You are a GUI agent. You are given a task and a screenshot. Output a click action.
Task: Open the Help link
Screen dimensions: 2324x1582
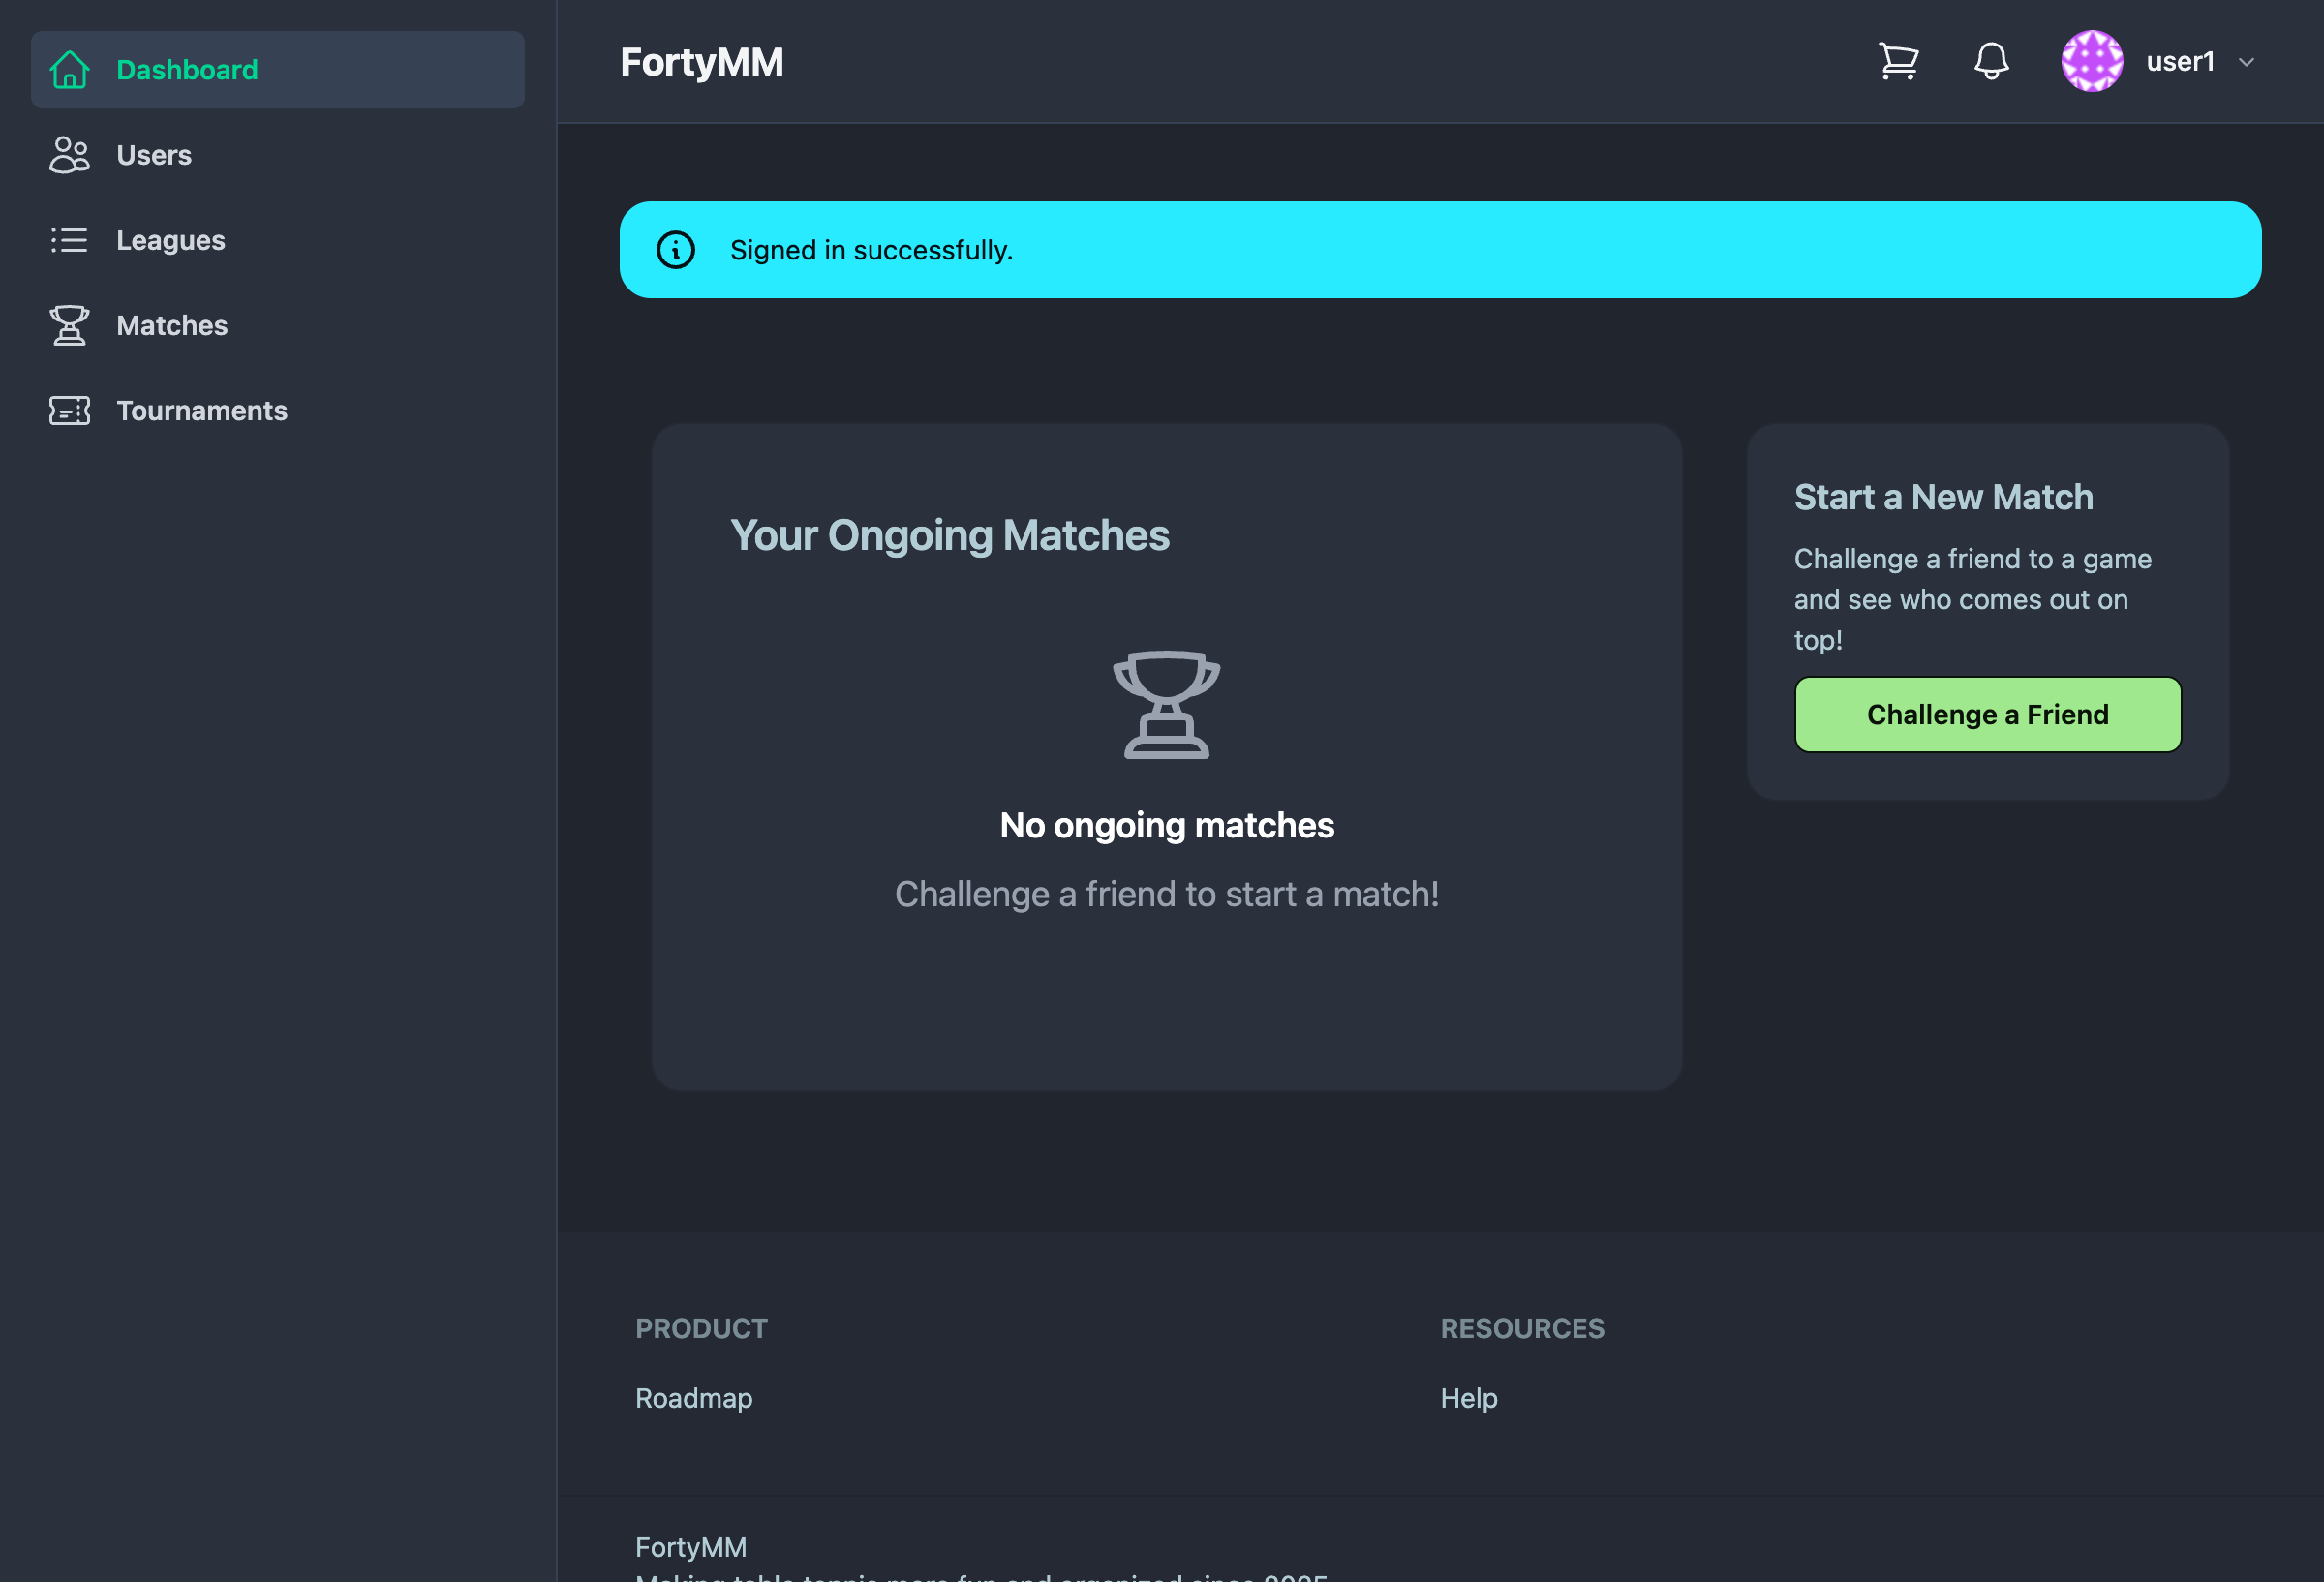point(1468,1398)
